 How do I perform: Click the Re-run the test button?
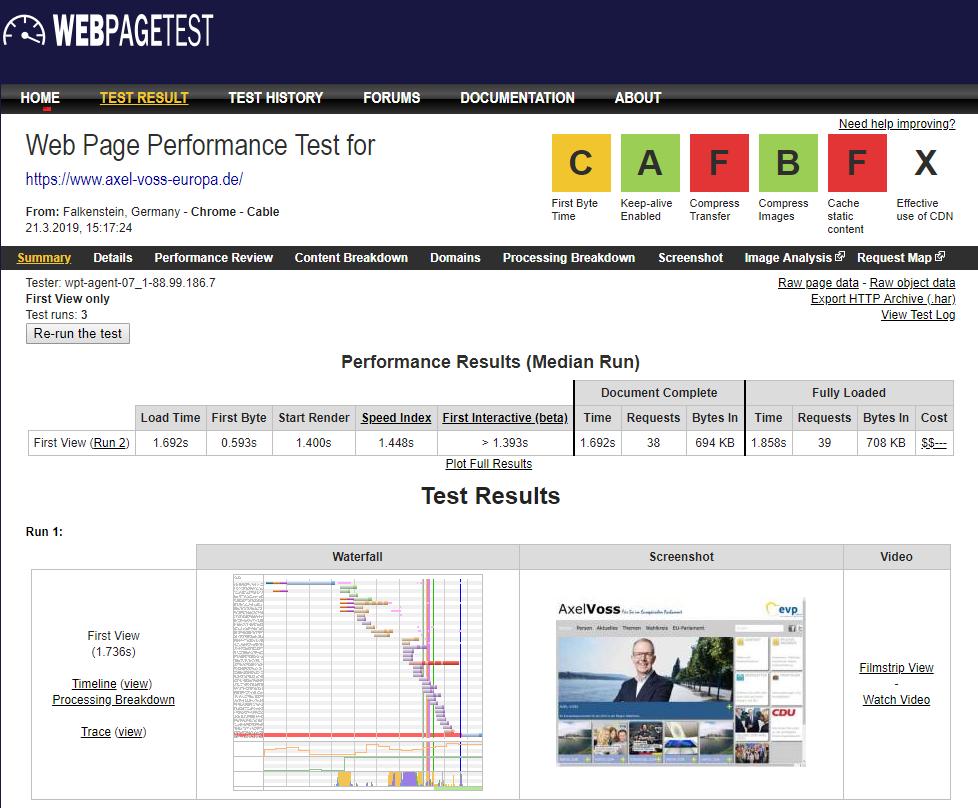coord(78,334)
